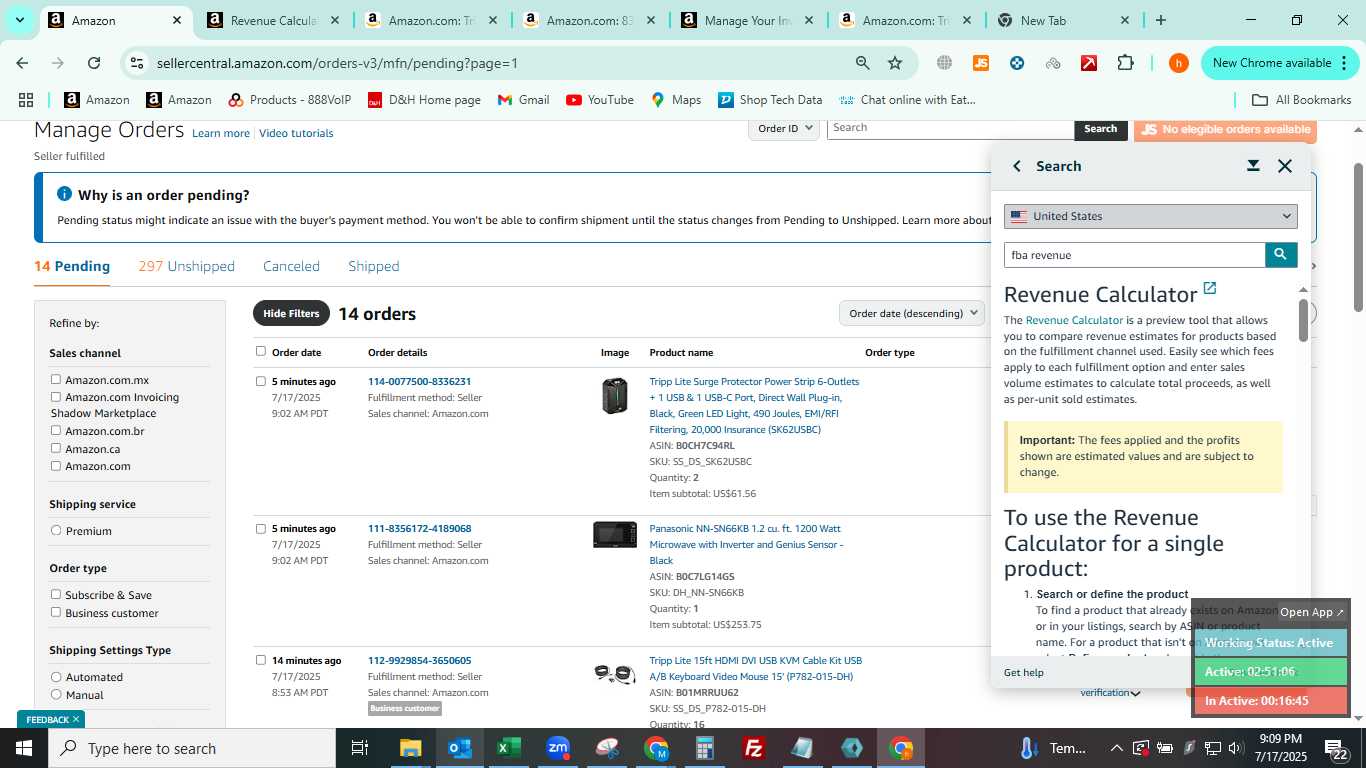1366x768 pixels.
Task: Open the Chrome extensions puzzle icon
Action: (x=1125, y=63)
